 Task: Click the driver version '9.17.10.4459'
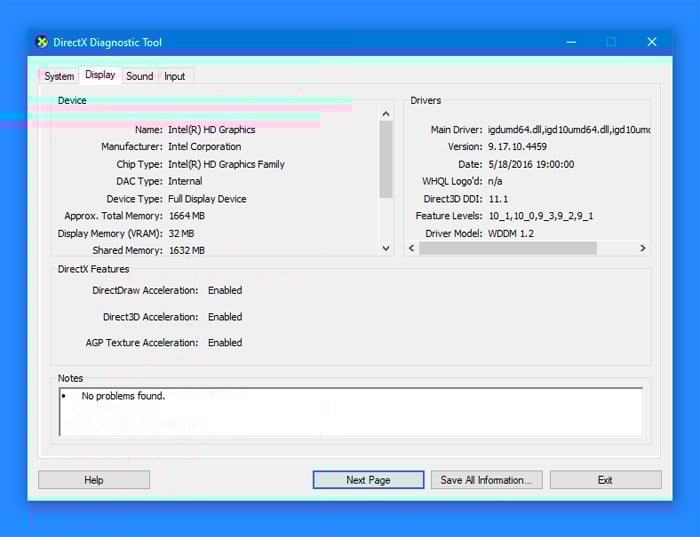coord(517,147)
